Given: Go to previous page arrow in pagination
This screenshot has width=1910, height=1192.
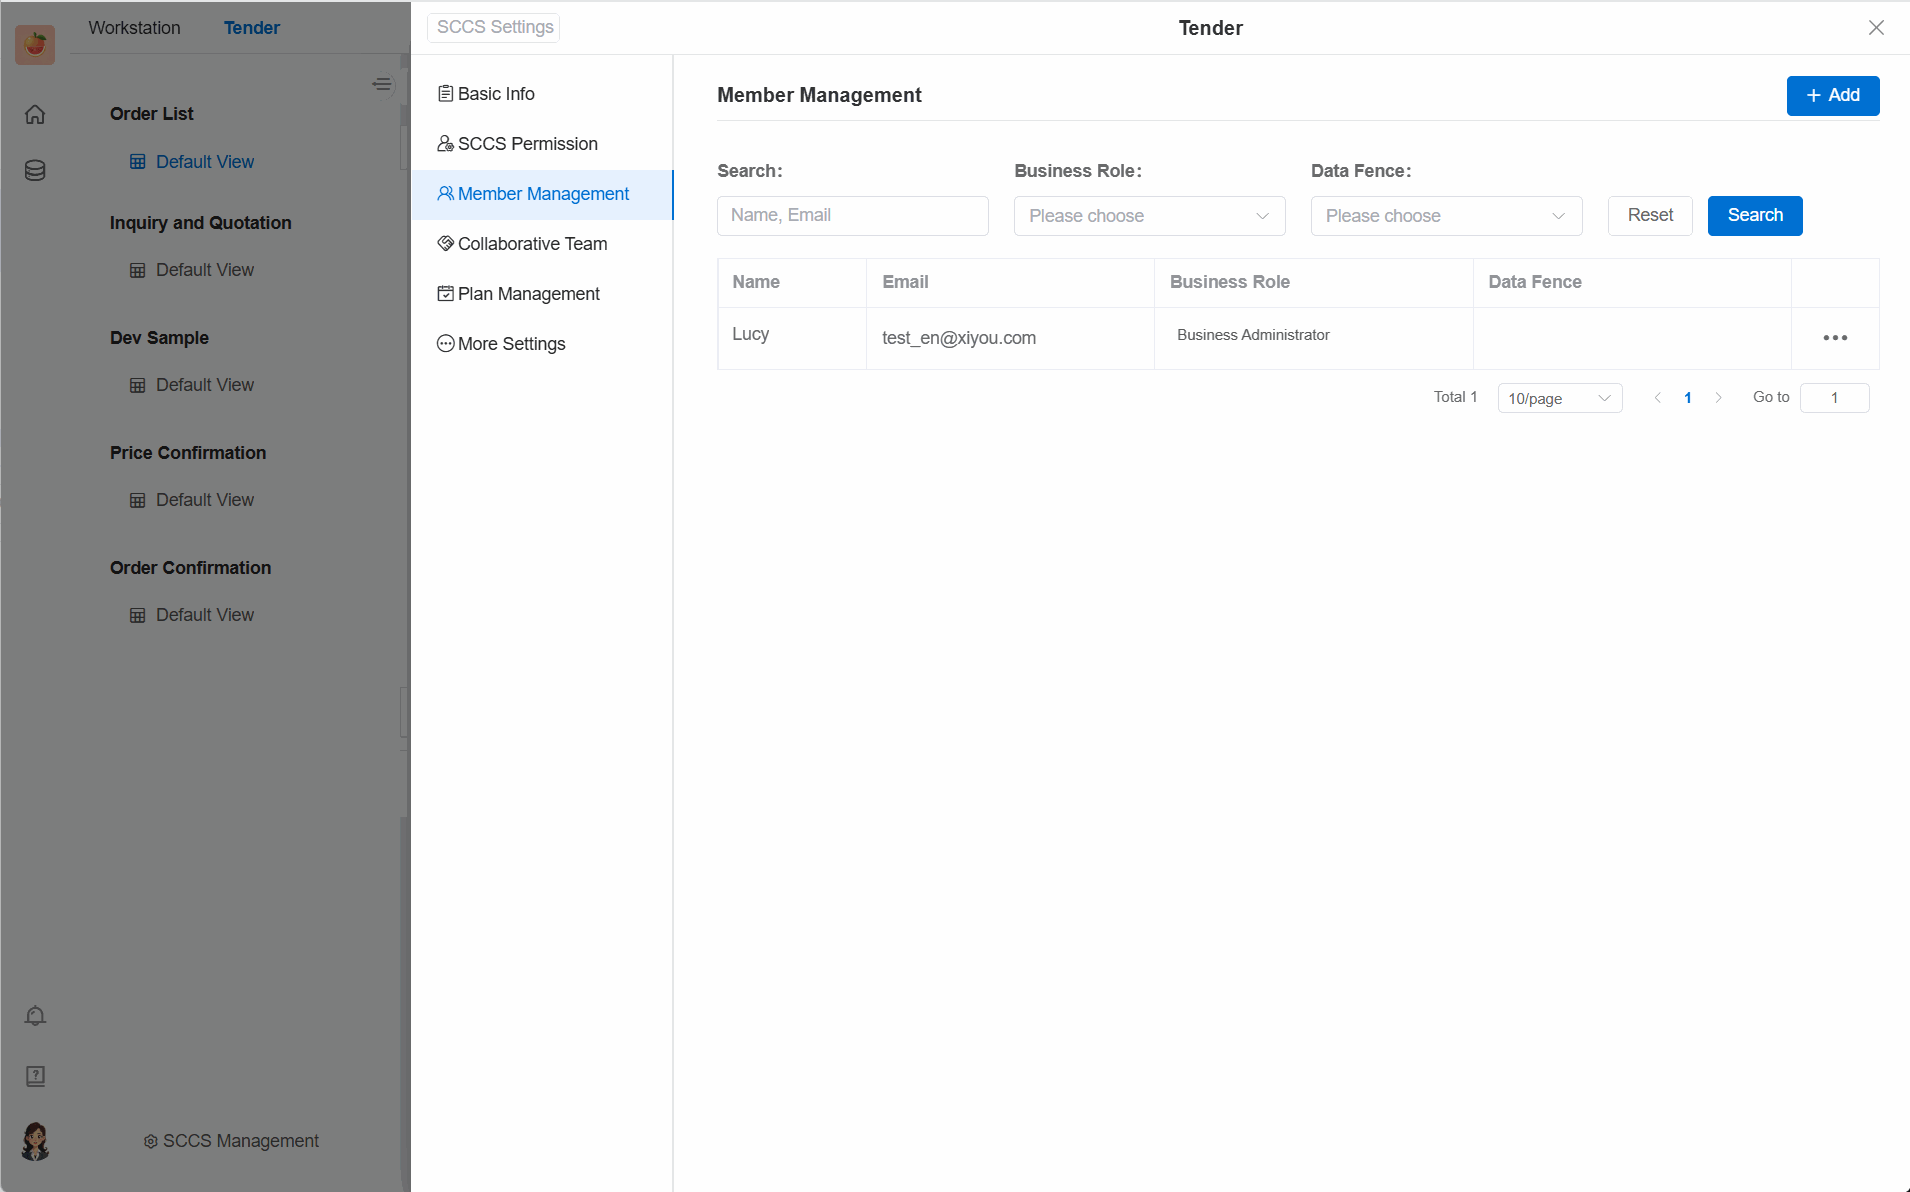Looking at the screenshot, I should pos(1658,398).
